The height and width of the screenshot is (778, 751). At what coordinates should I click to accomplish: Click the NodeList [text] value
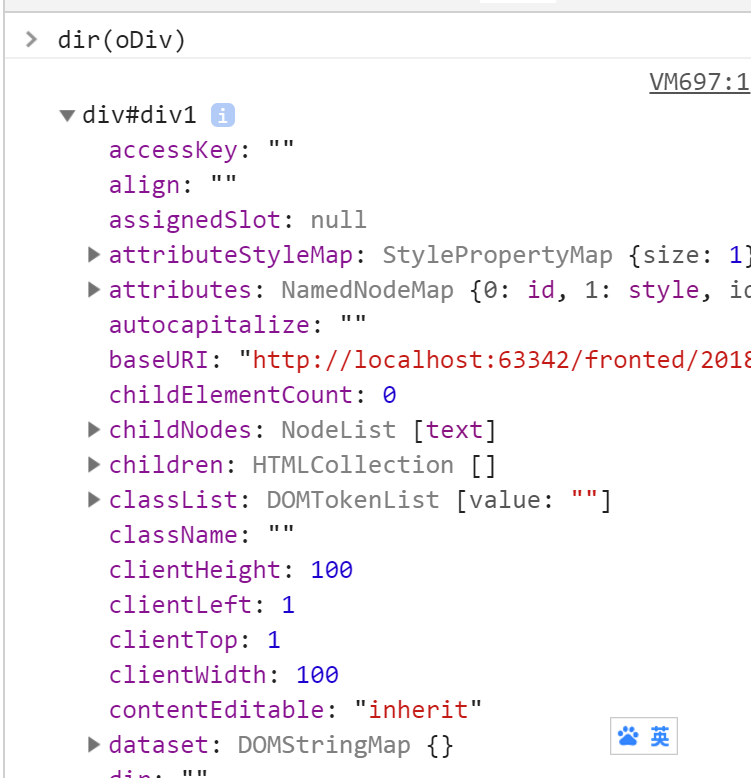click(x=388, y=430)
